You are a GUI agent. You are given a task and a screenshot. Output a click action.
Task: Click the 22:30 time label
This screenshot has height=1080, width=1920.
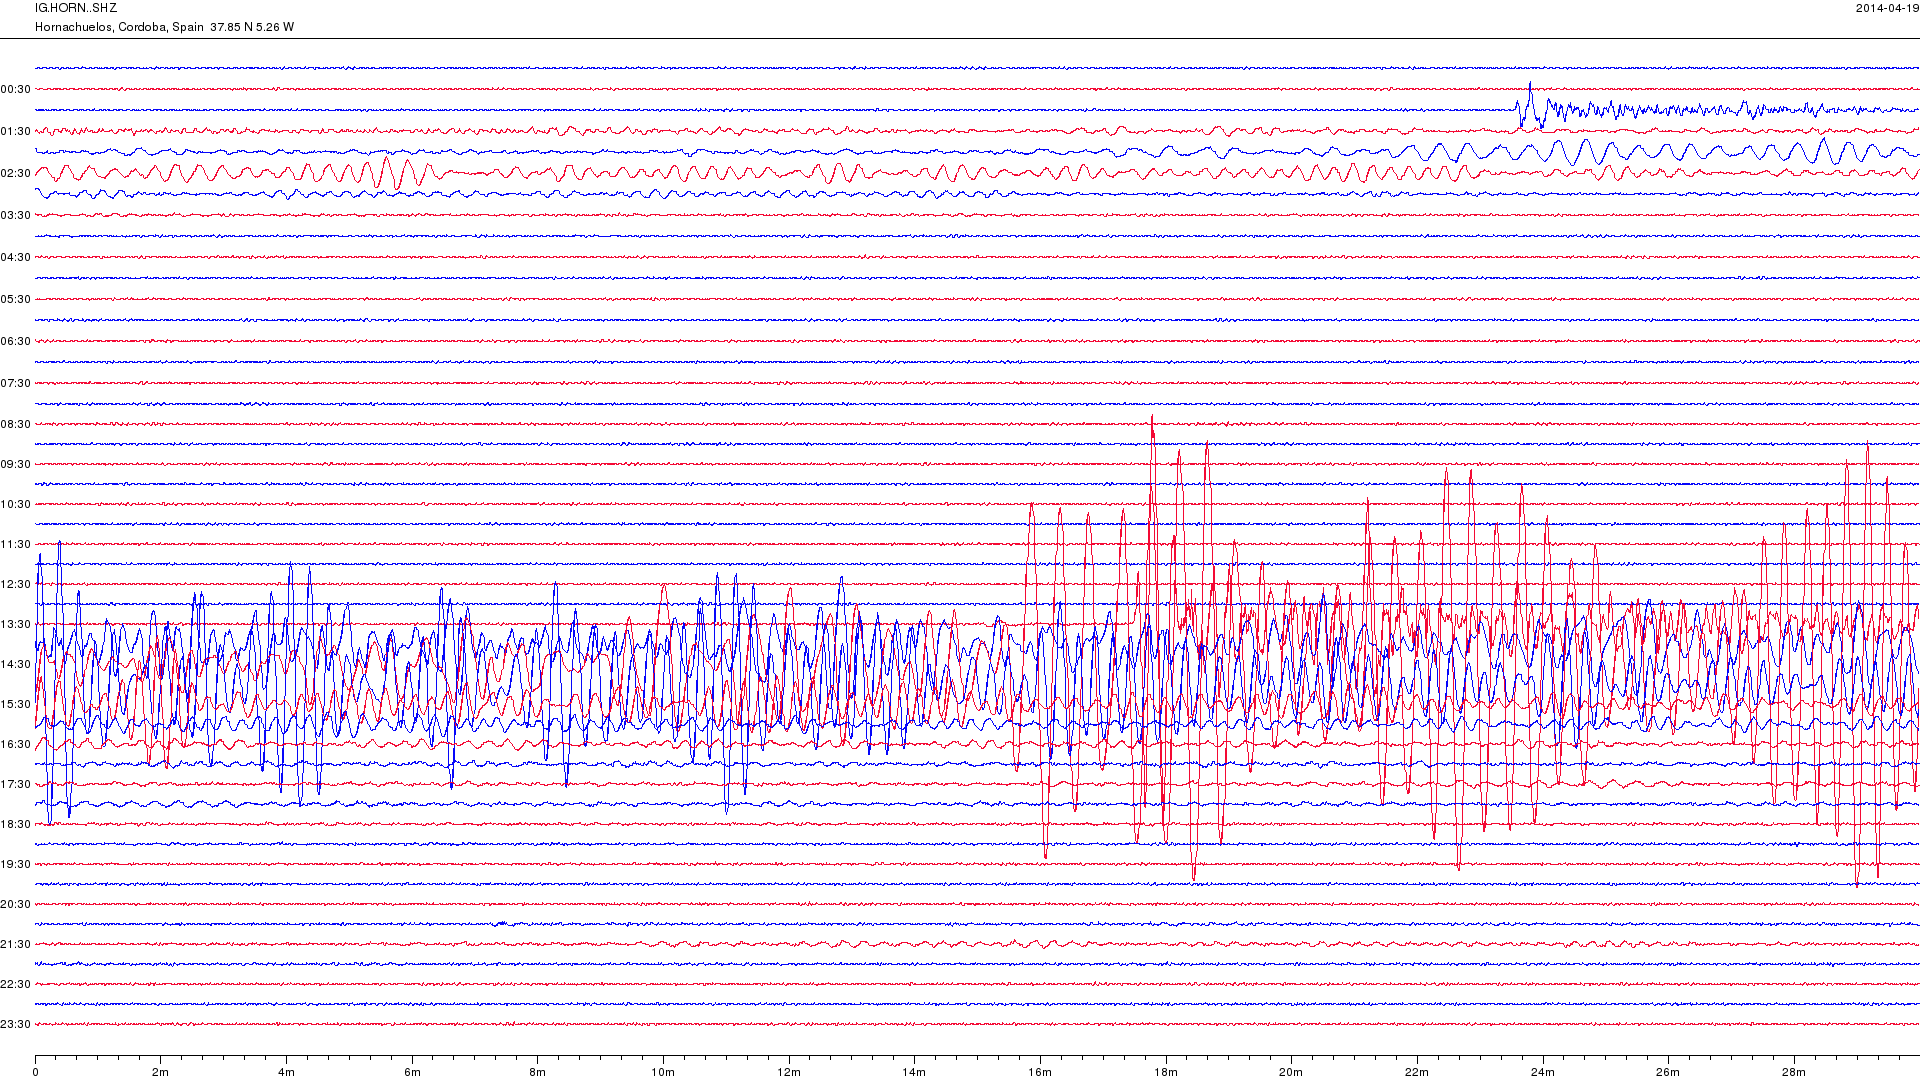click(16, 984)
